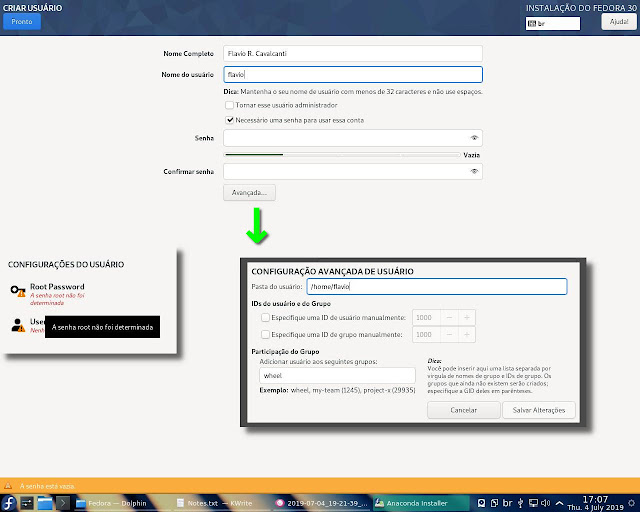Expand hidden system tray icons arrow
Screen dimensions: 640x512
pos(559,503)
